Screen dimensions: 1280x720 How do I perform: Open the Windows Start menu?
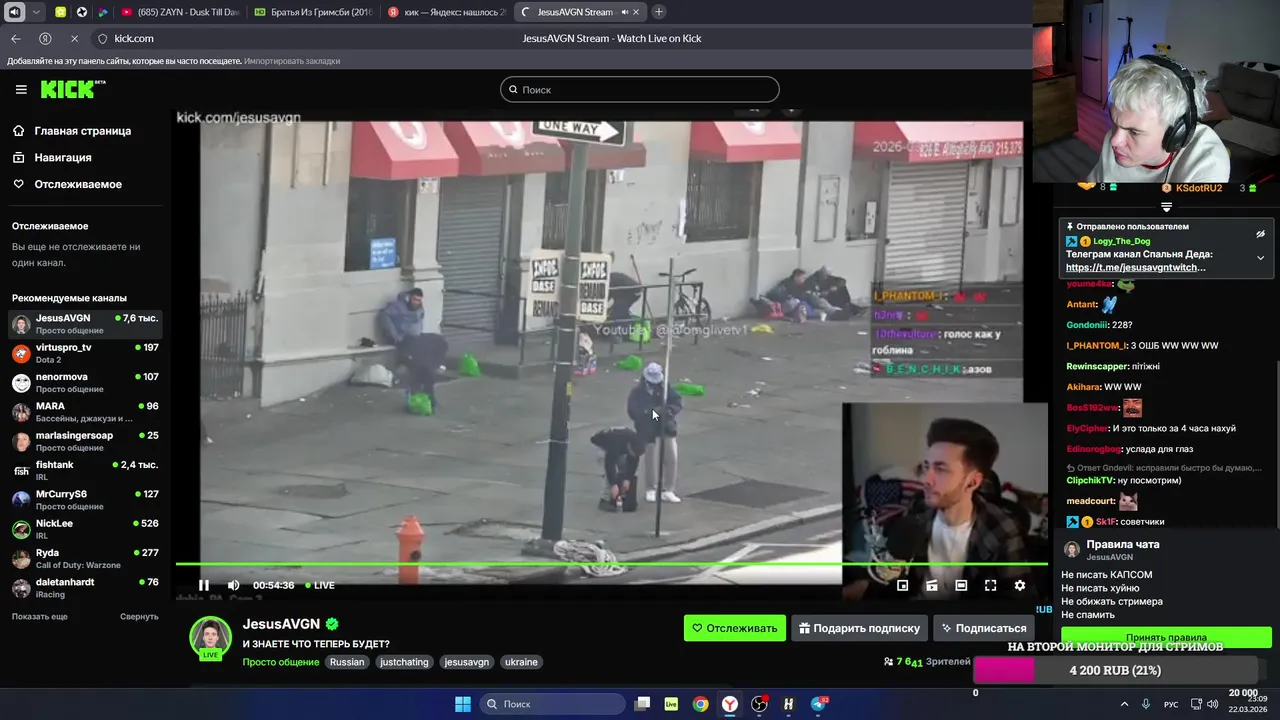[x=463, y=704]
